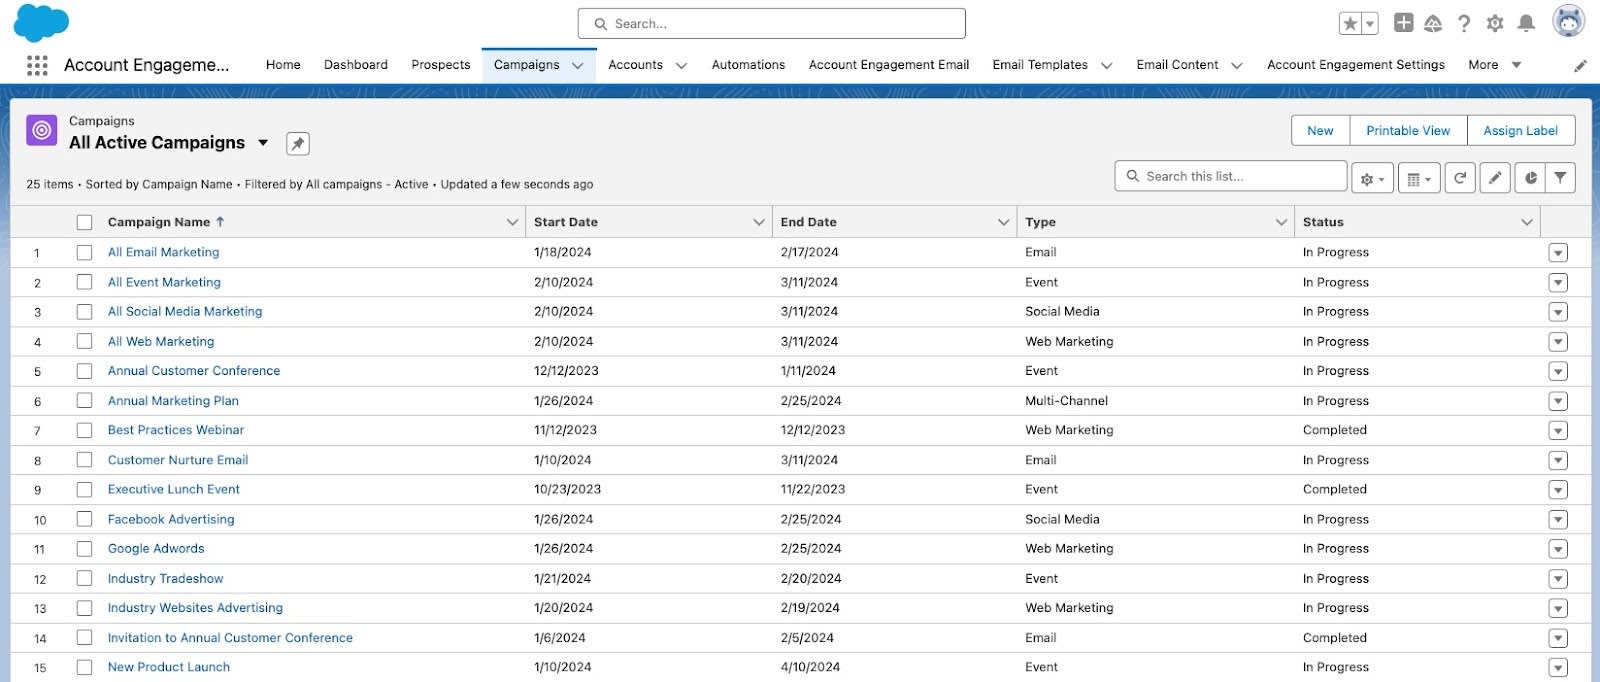Open the Favorites star icon
1600x682 pixels.
1350,23
